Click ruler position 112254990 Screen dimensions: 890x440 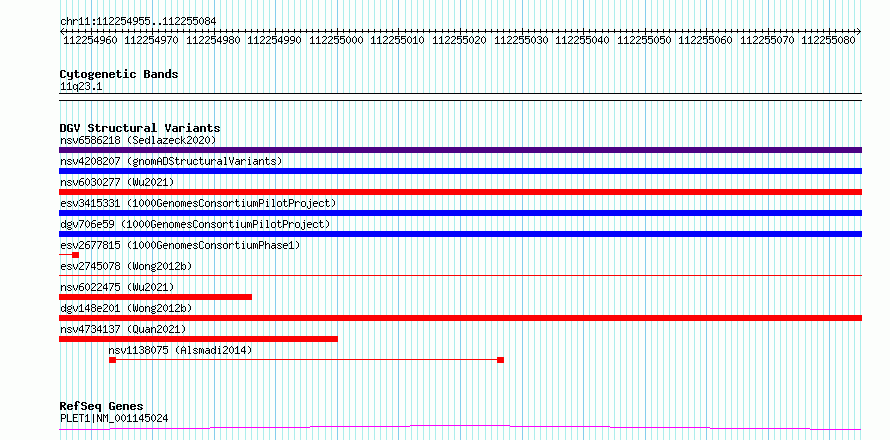275,40
